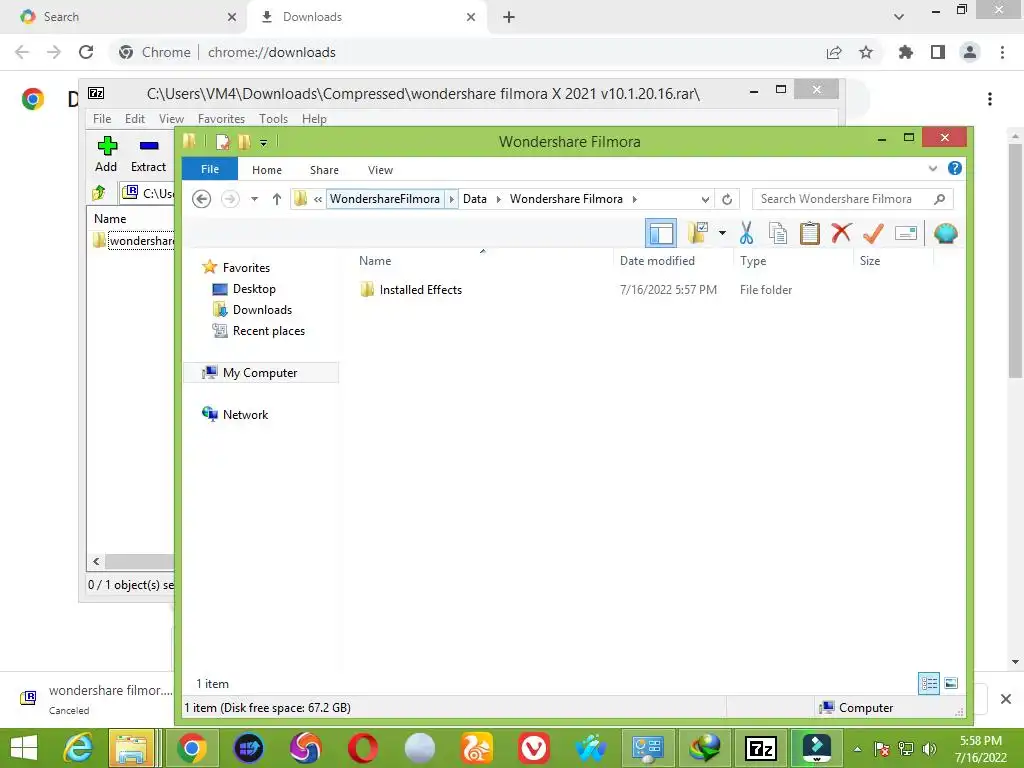Open Vivaldi browser from taskbar
This screenshot has width=1024, height=768.
534,748
